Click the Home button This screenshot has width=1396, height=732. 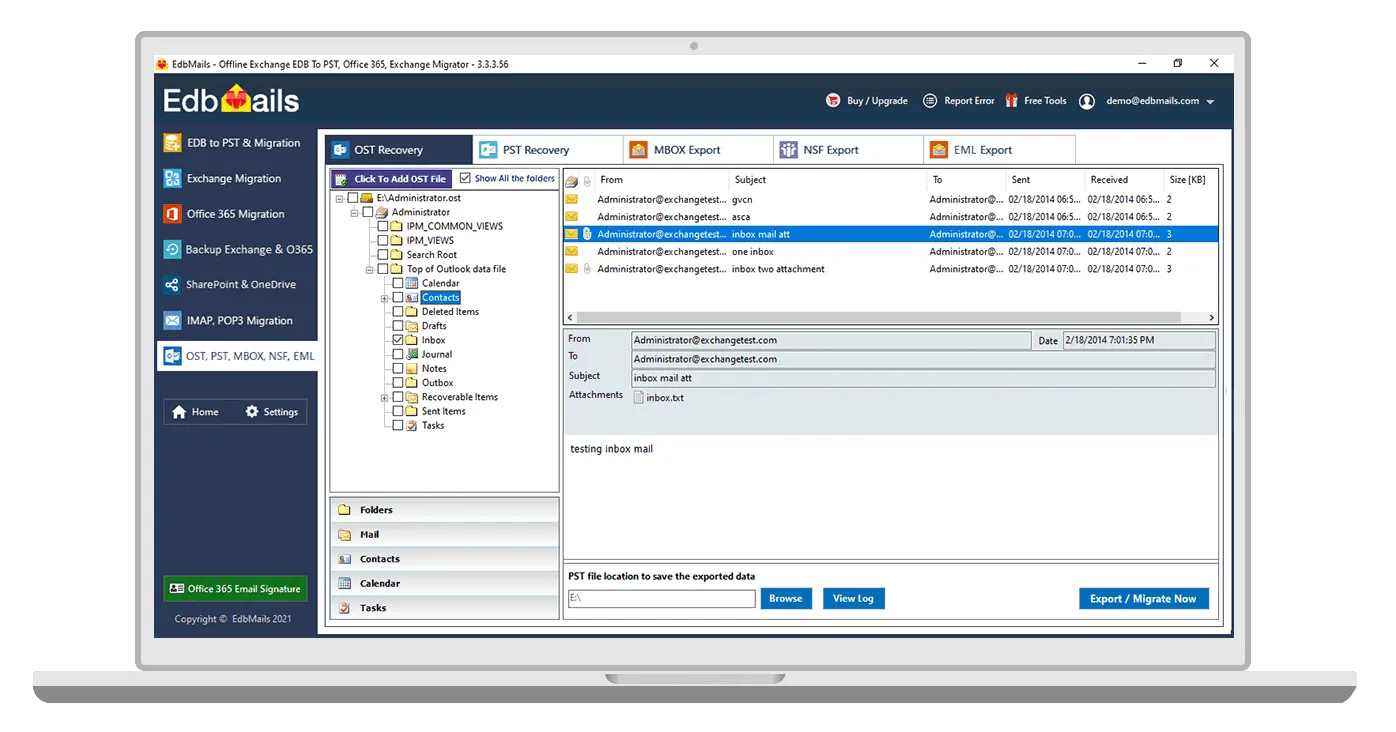(195, 412)
